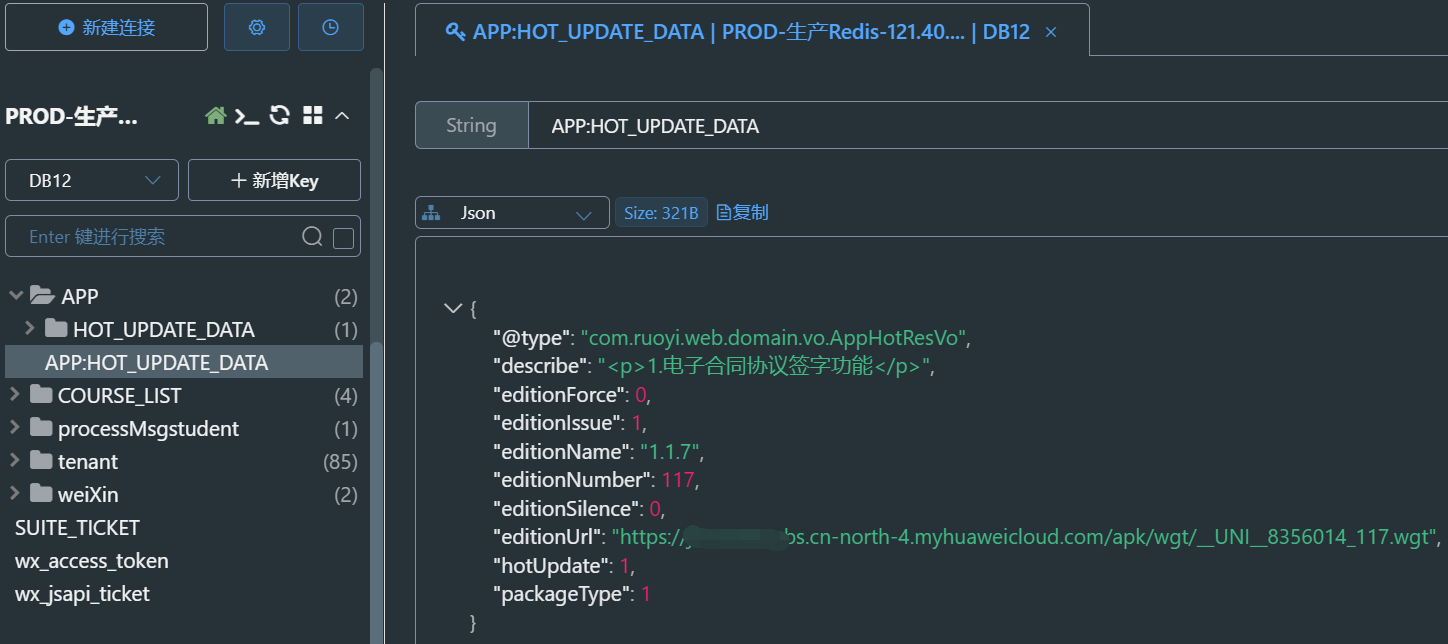Click the search magnifier icon in key search

312,237
